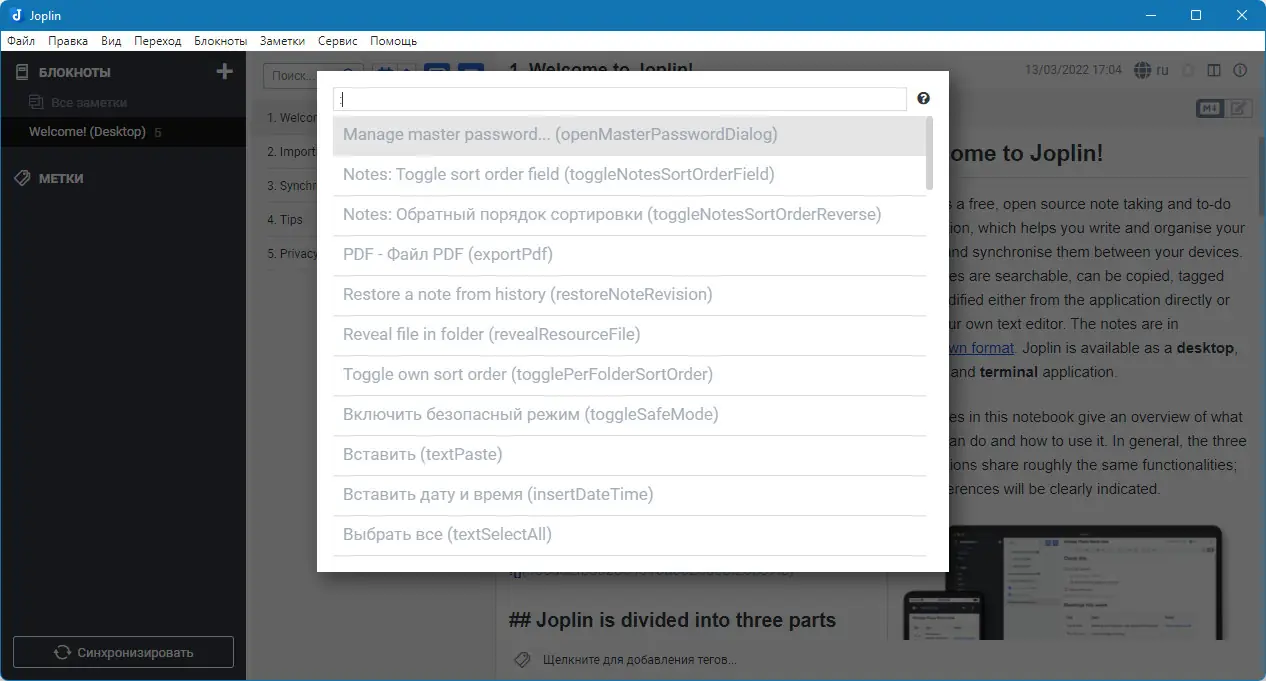The width and height of the screenshot is (1266, 681).
Task: Open note properties info icon
Action: [x=1241, y=71]
